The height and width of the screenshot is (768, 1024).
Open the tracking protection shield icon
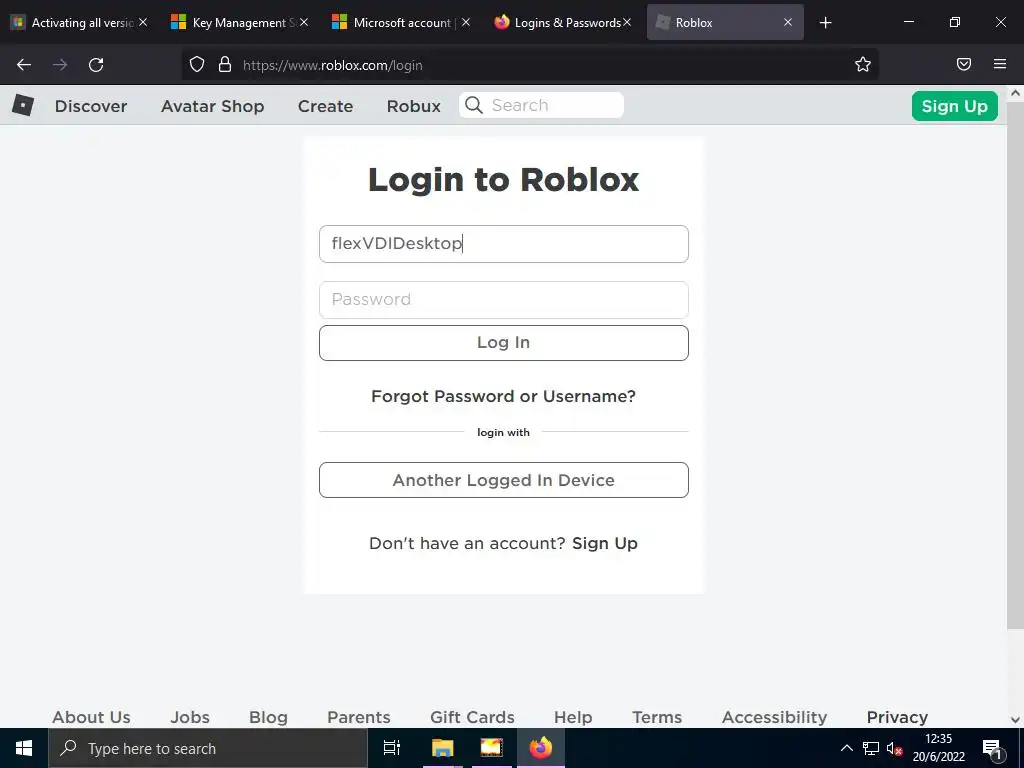click(197, 64)
